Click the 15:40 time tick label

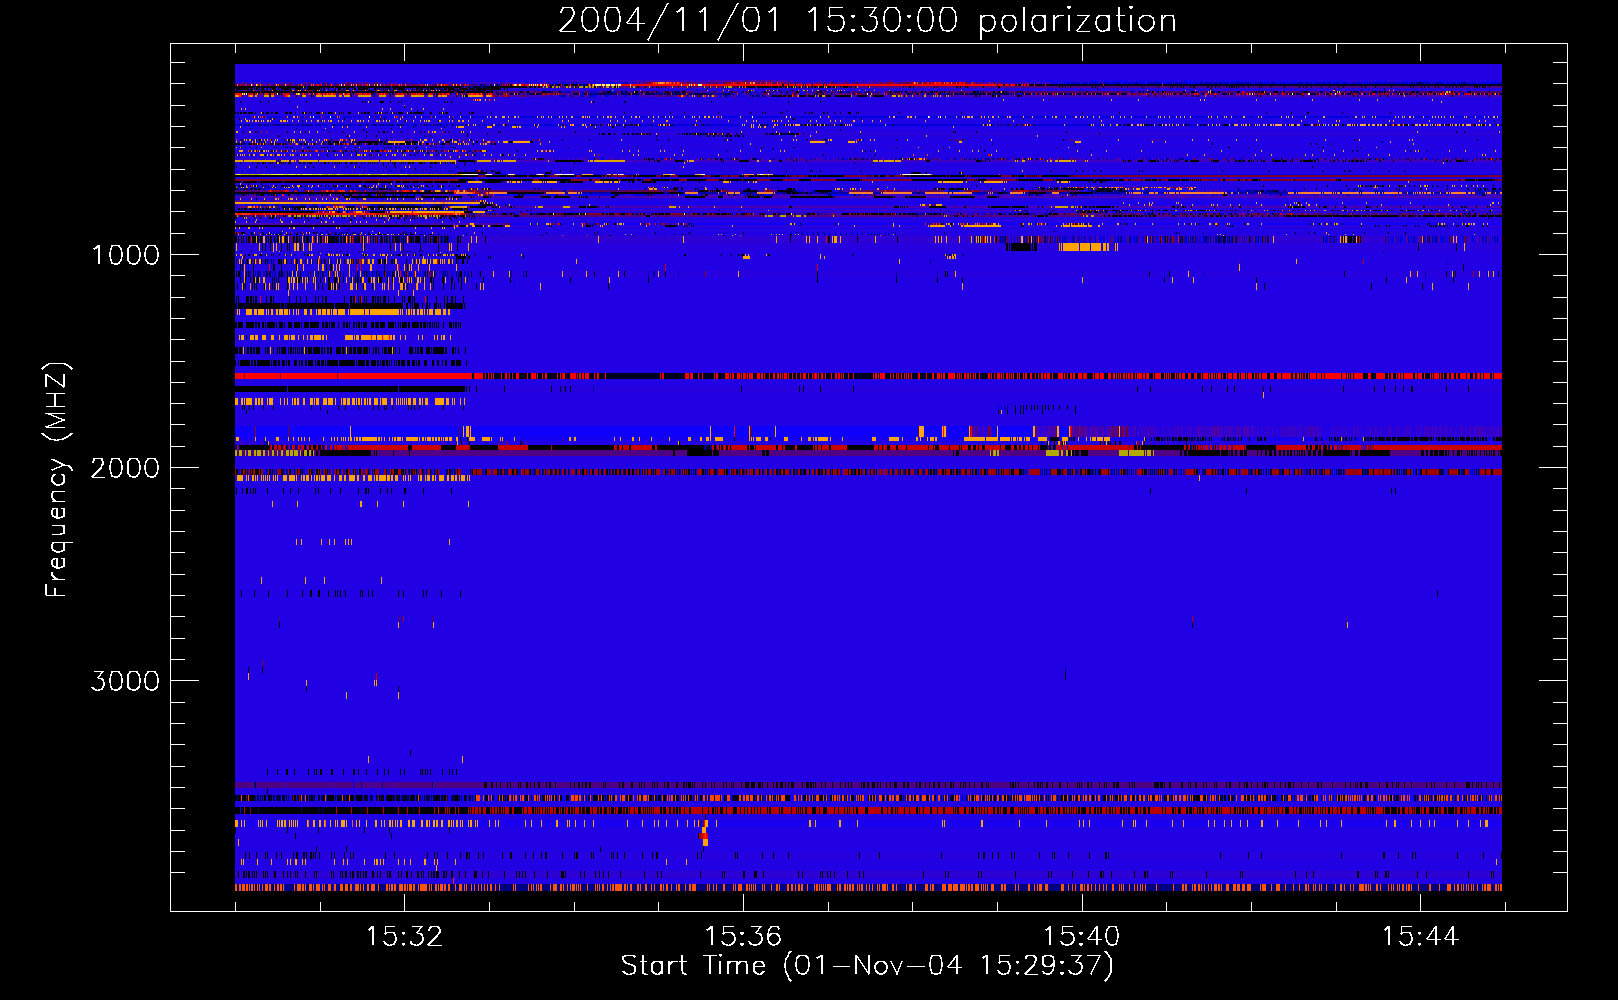point(1081,937)
